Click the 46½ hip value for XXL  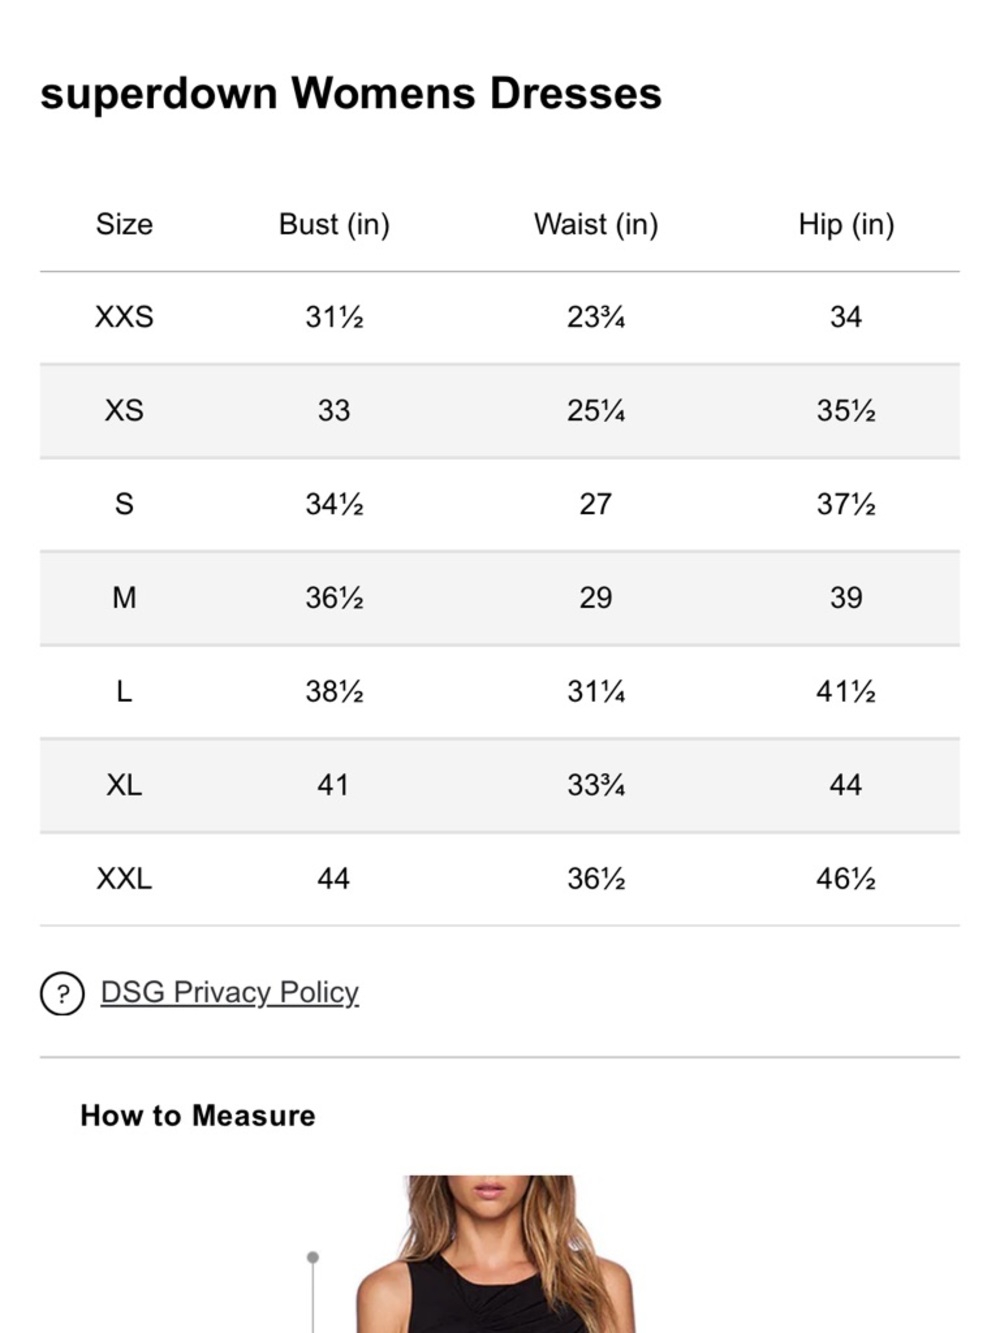point(846,879)
